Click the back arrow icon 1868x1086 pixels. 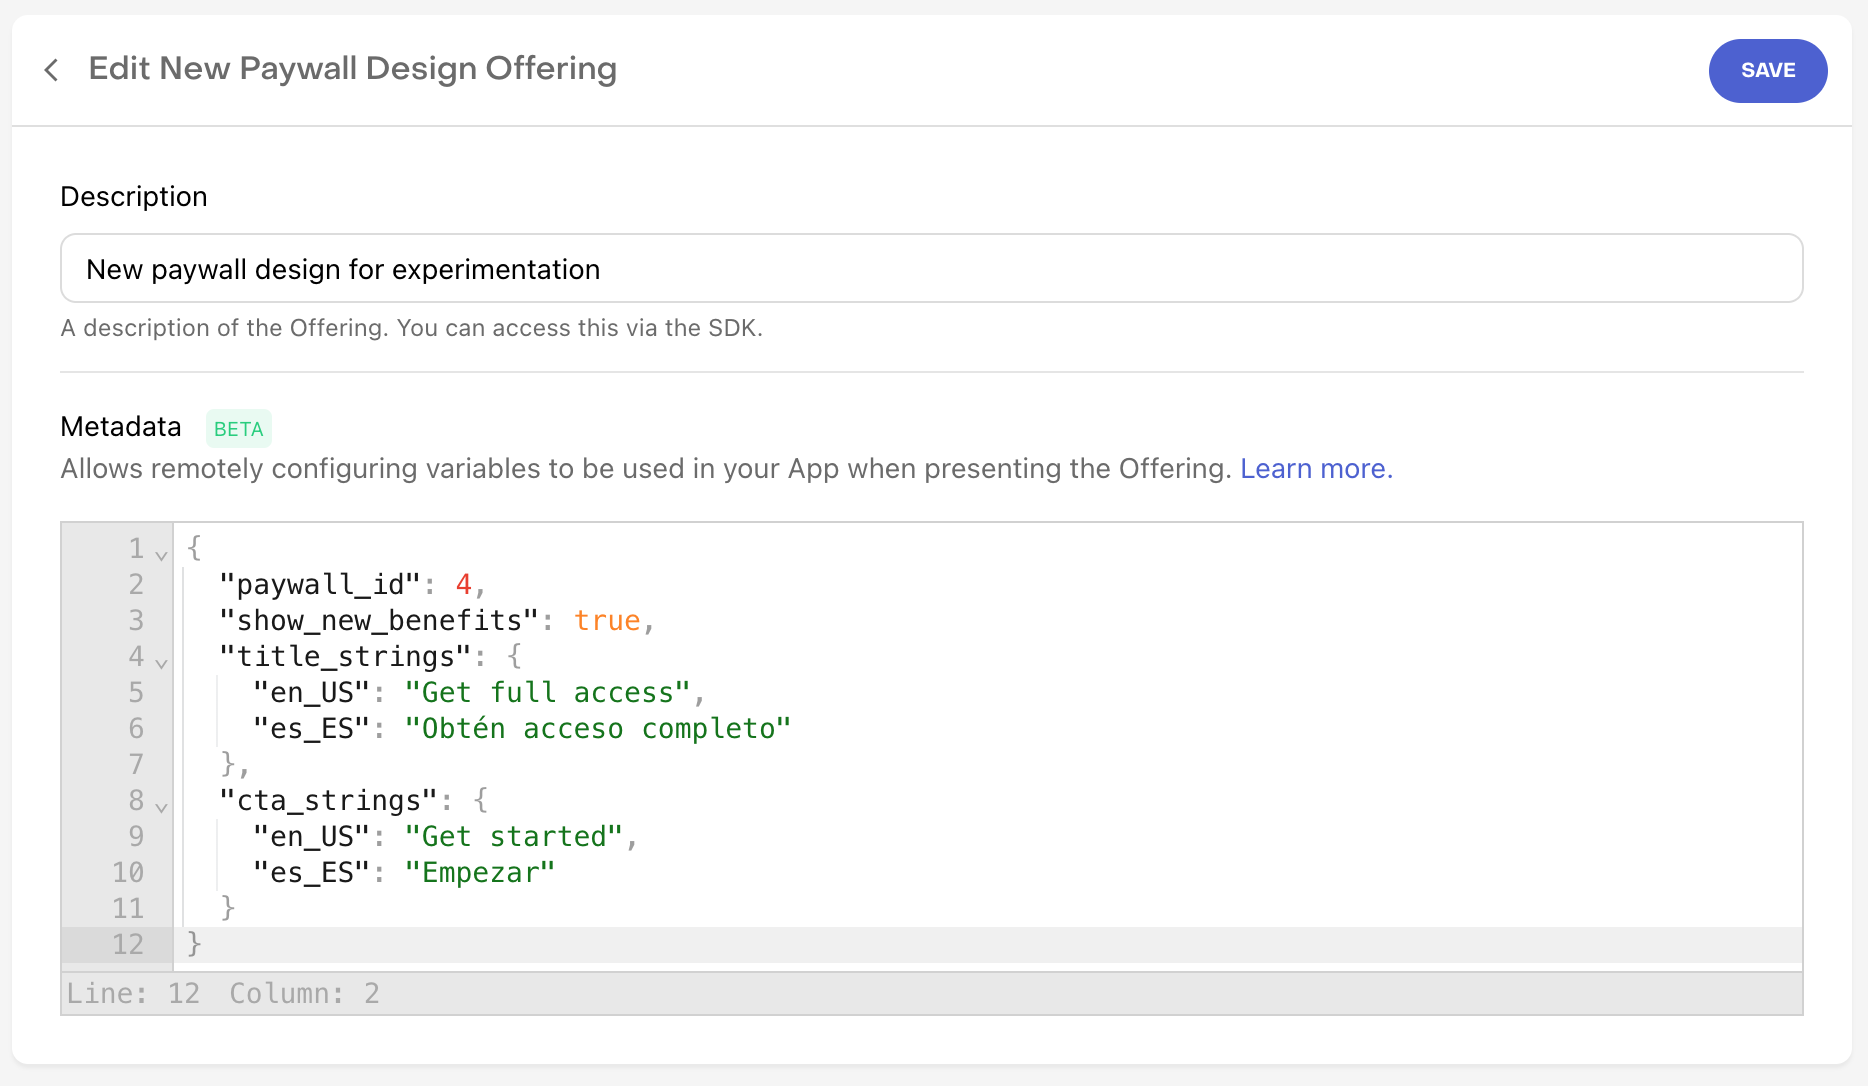(51, 70)
